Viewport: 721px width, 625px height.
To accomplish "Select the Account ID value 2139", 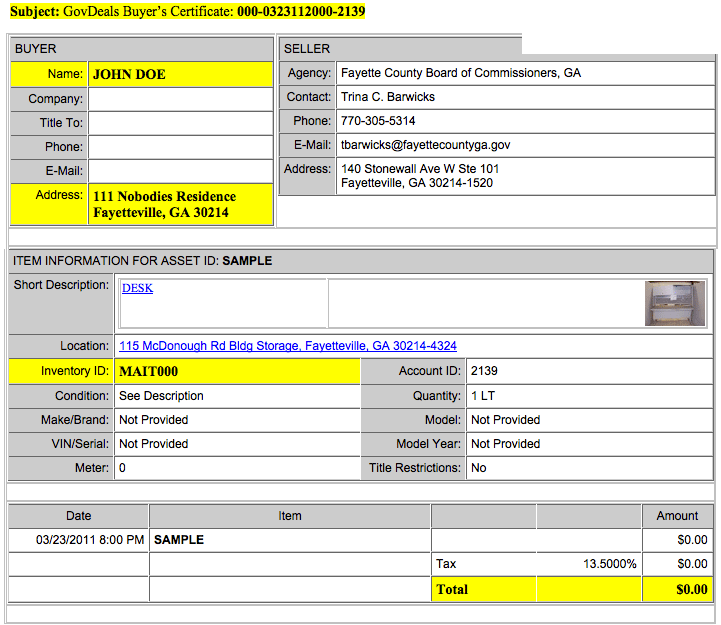I will [484, 371].
